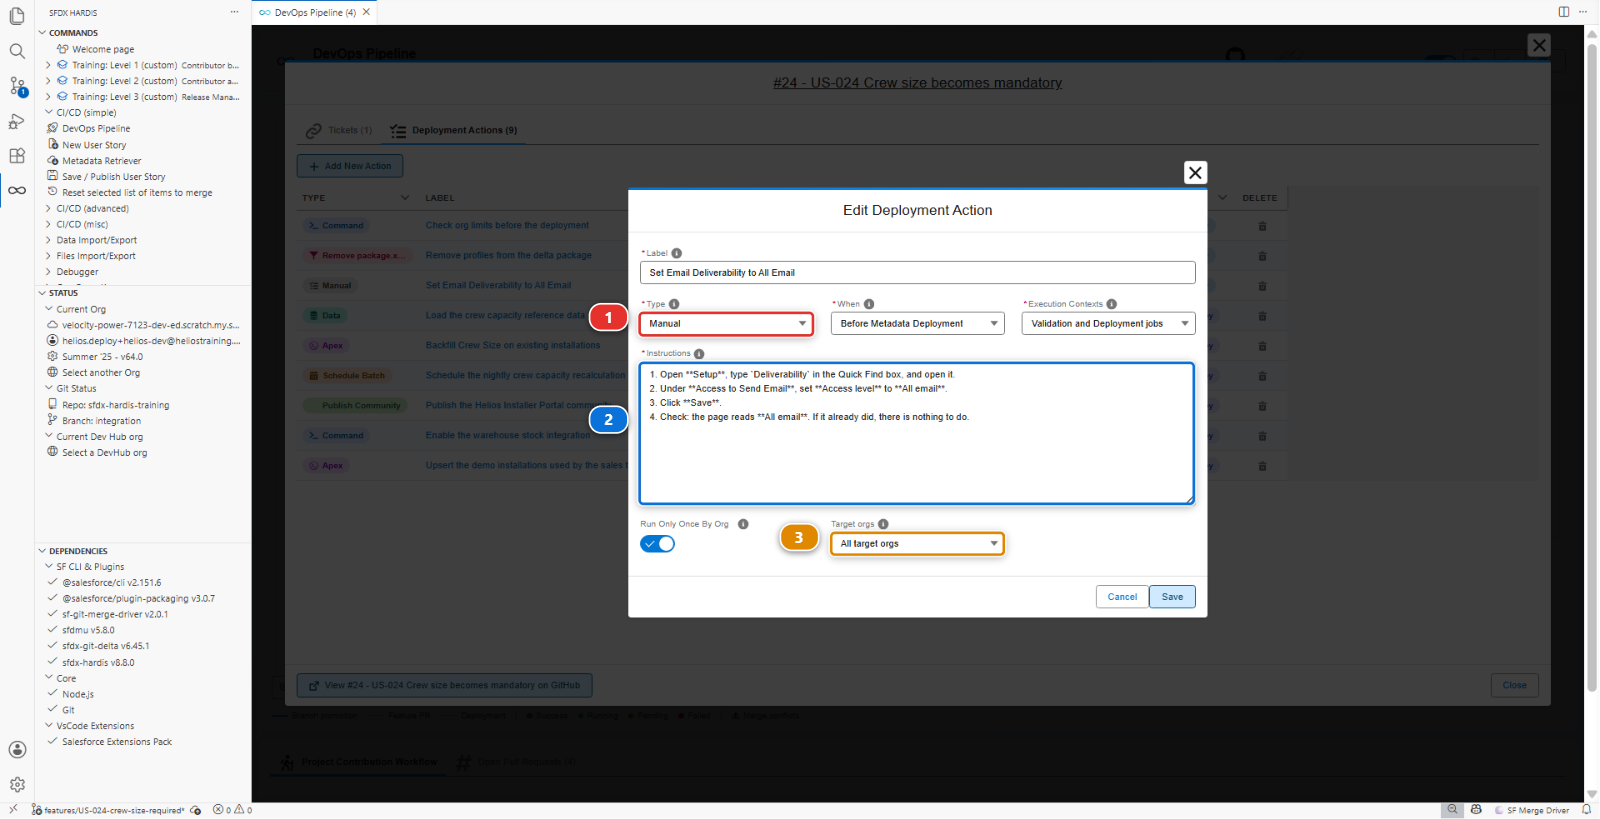1600x819 pixels.
Task: Open Metadata Retriever in the commands tree
Action: [x=101, y=161]
